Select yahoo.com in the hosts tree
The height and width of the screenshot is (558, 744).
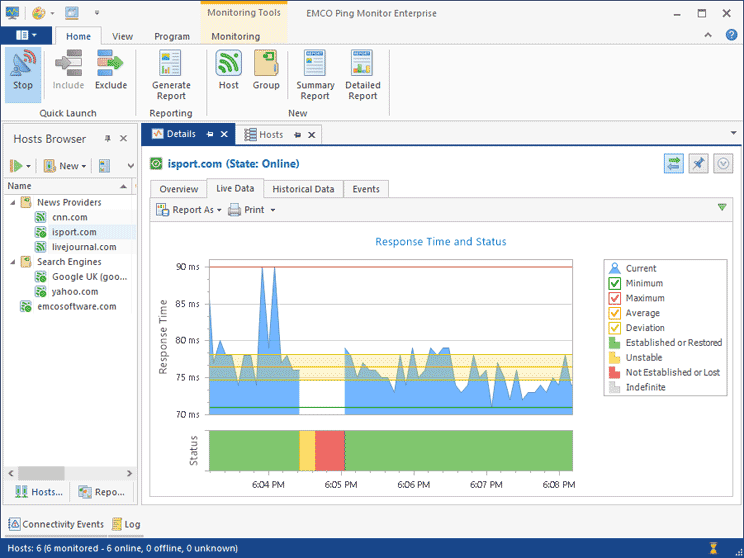coord(74,292)
